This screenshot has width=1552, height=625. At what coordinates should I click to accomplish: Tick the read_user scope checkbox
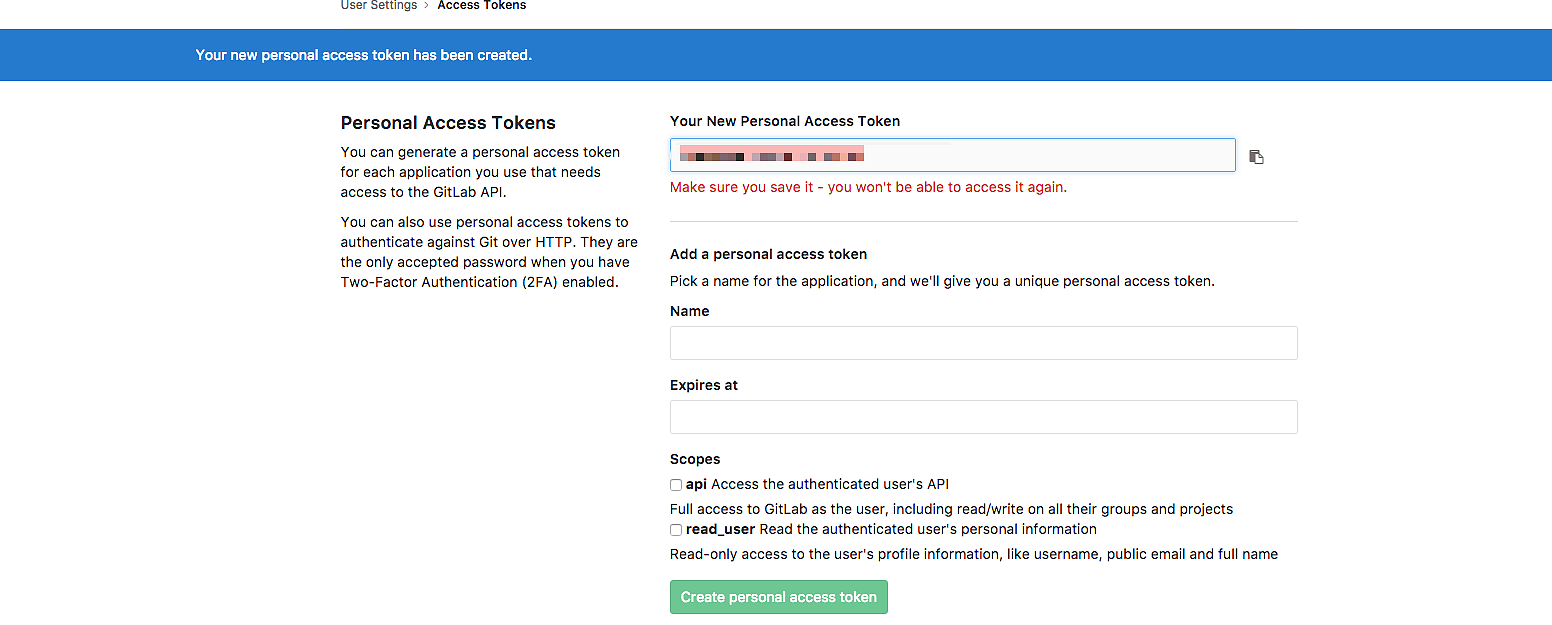pyautogui.click(x=676, y=530)
